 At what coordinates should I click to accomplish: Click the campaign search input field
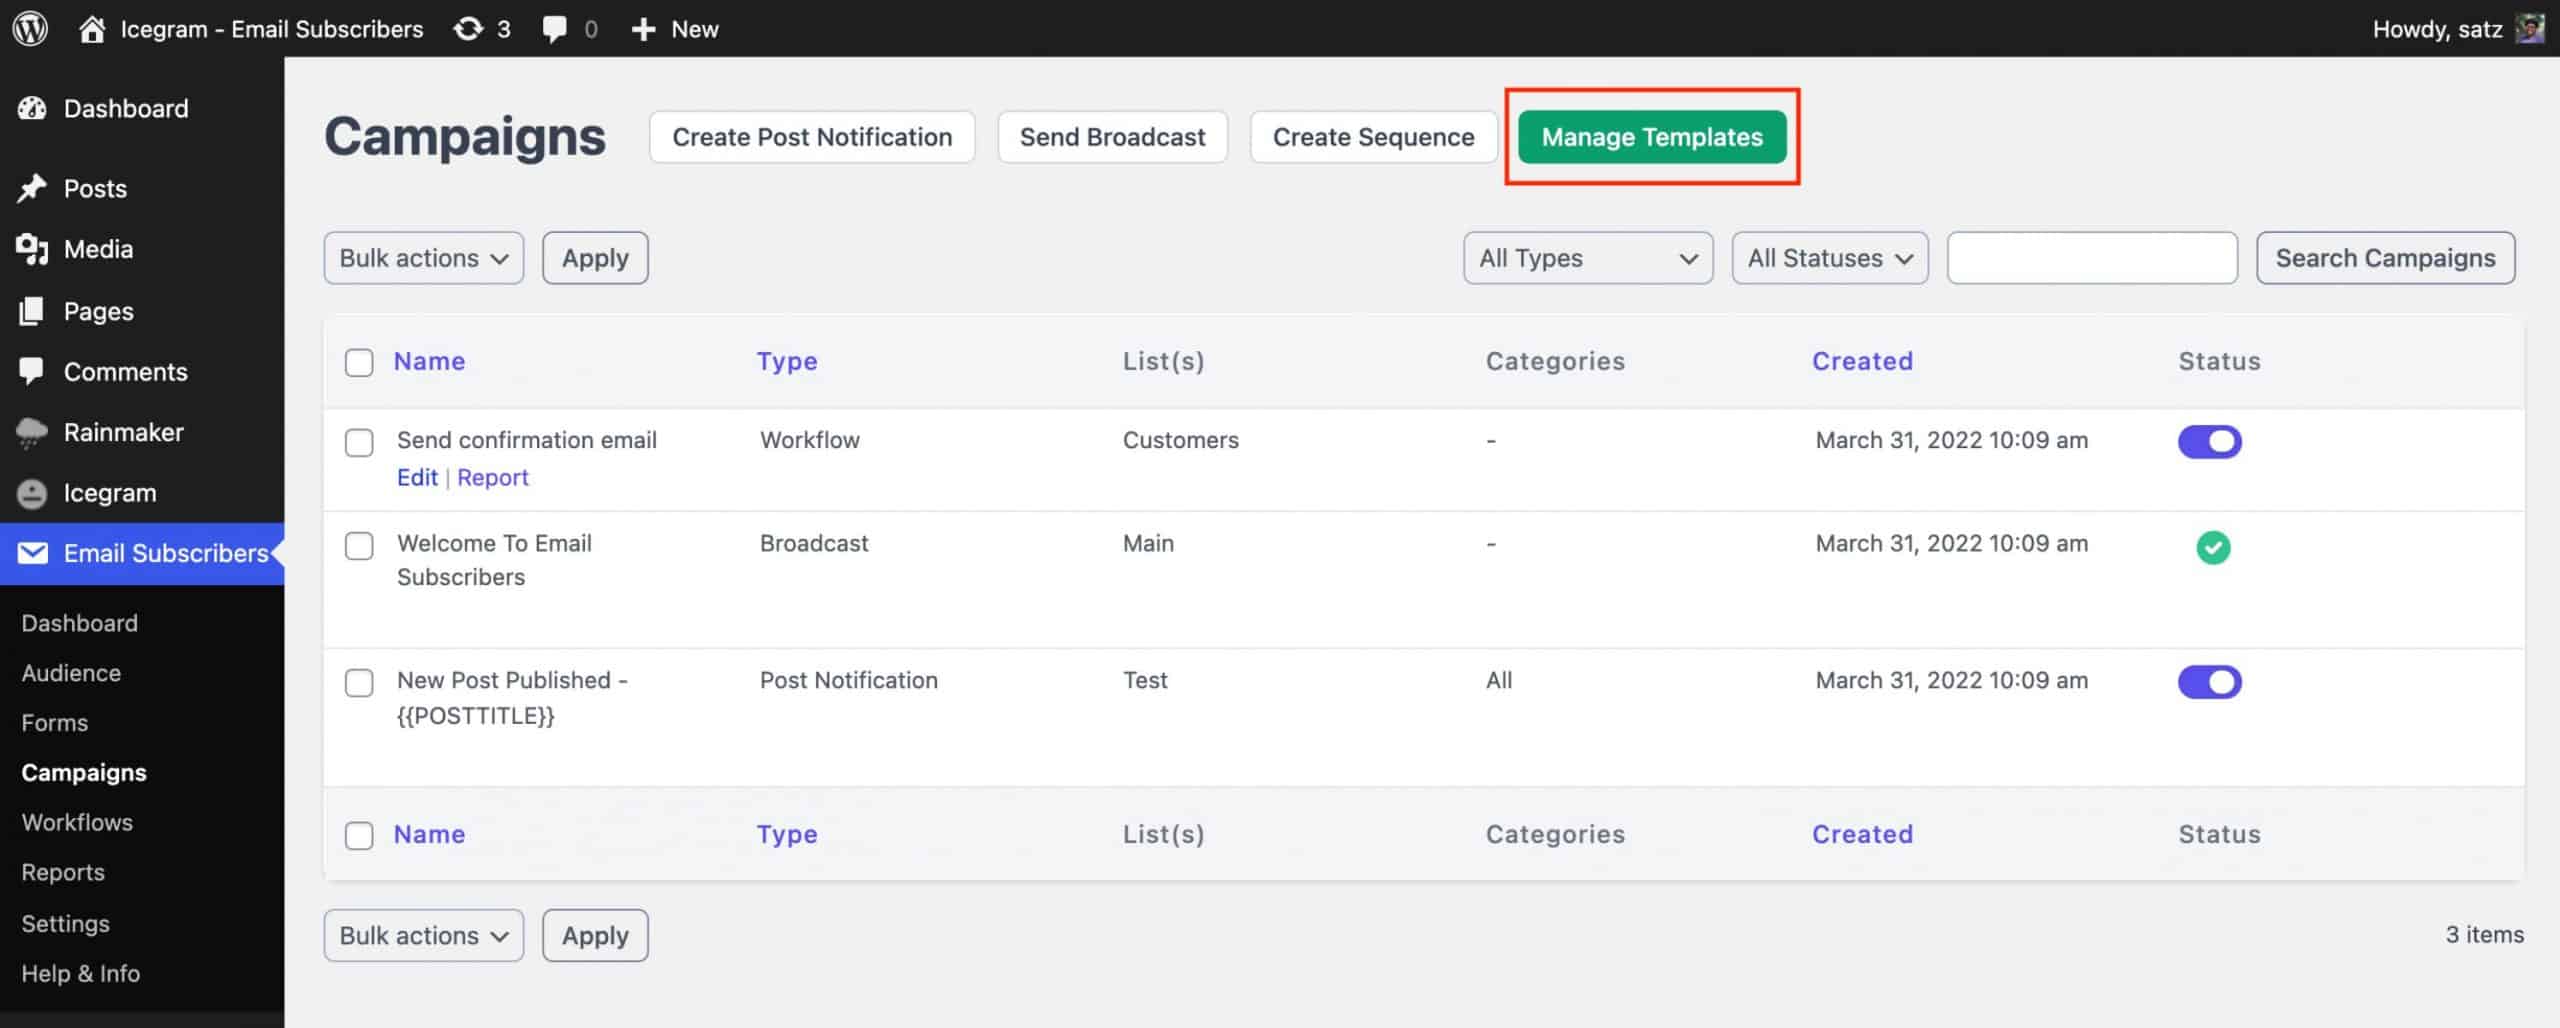(2091, 258)
